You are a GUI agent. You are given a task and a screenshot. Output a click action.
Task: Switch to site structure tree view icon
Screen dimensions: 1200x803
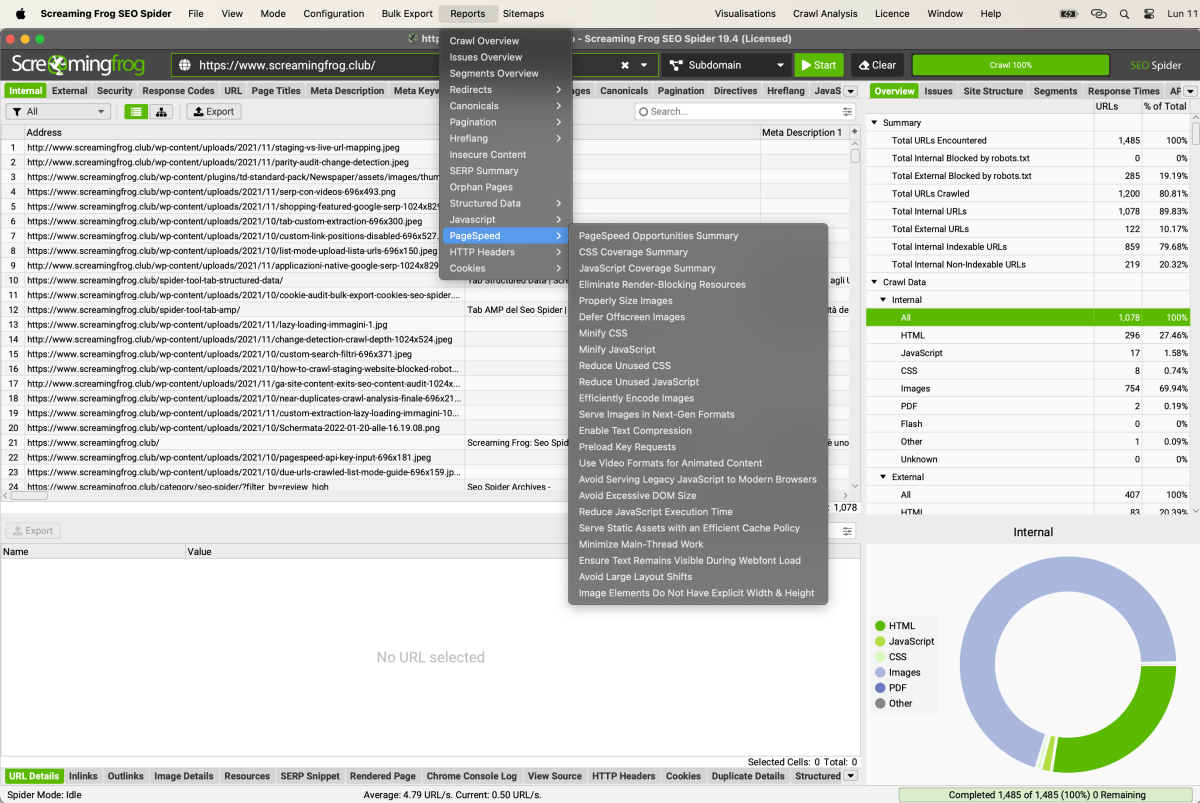pyautogui.click(x=161, y=111)
